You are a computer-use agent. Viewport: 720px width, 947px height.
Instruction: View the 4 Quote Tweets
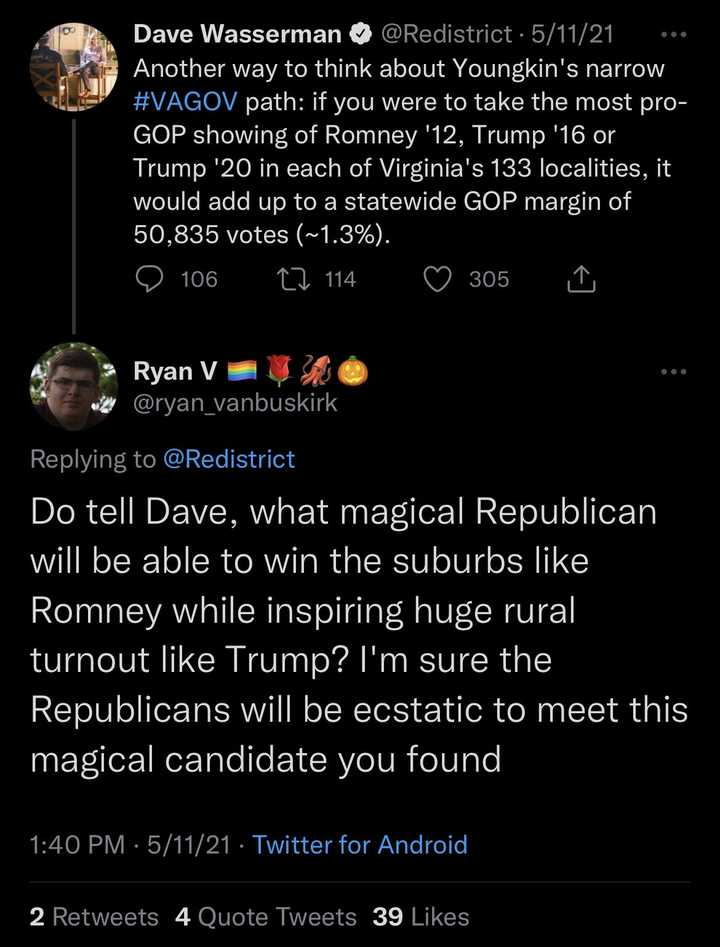coord(265,916)
